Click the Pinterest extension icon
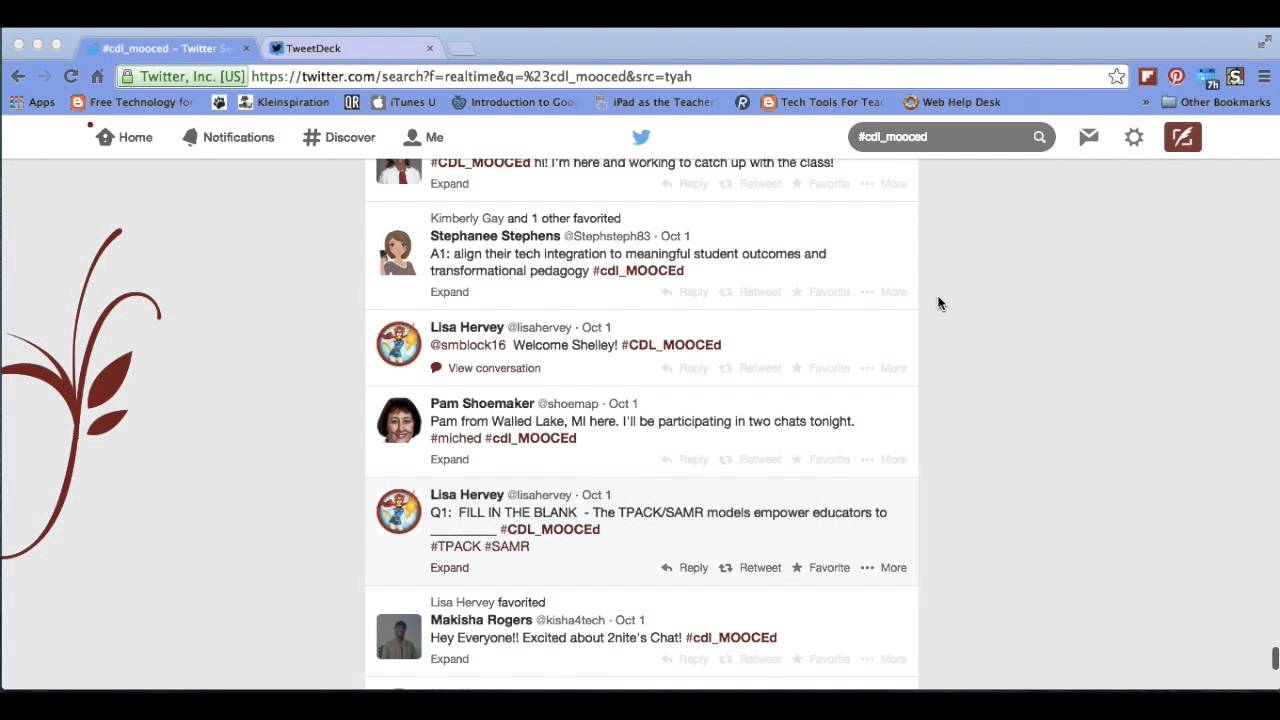Image resolution: width=1280 pixels, height=720 pixels. (x=1176, y=76)
